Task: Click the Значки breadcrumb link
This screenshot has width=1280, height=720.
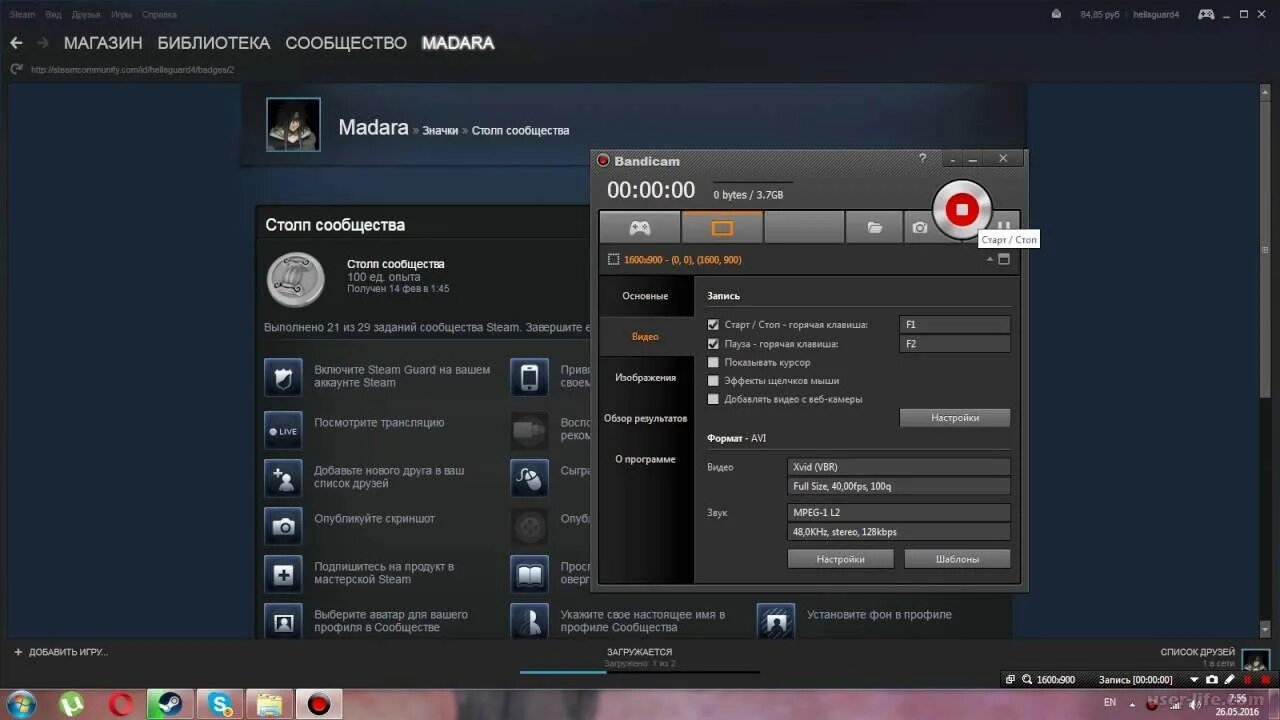Action: (x=440, y=131)
